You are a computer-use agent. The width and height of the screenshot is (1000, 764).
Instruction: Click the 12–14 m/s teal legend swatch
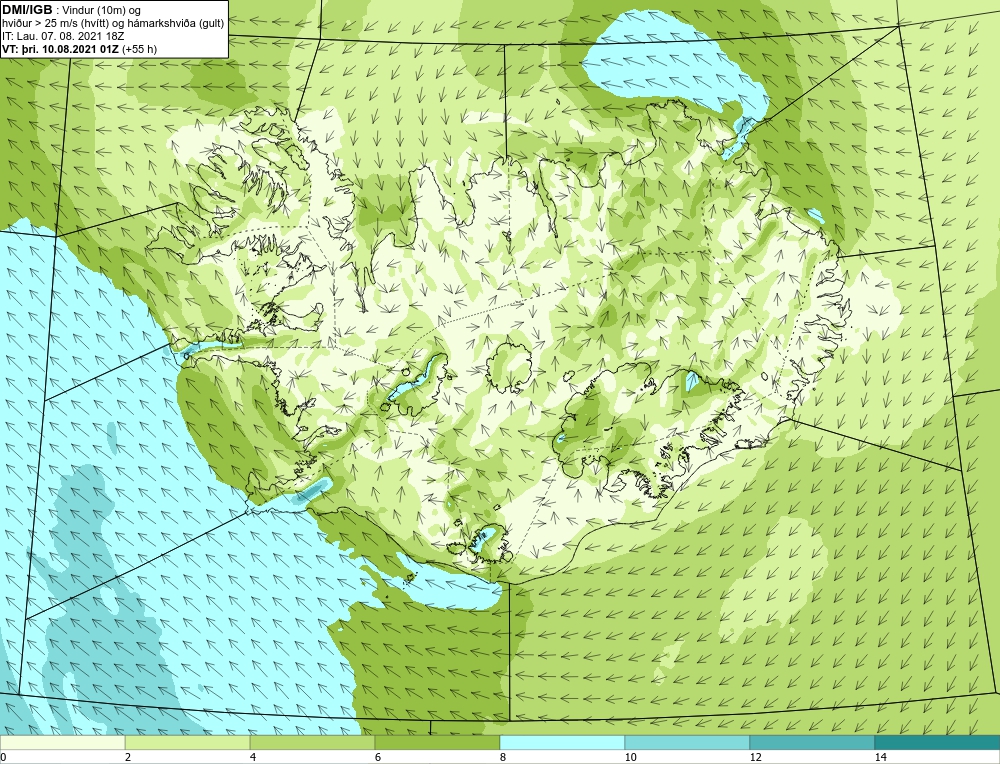pos(812,743)
